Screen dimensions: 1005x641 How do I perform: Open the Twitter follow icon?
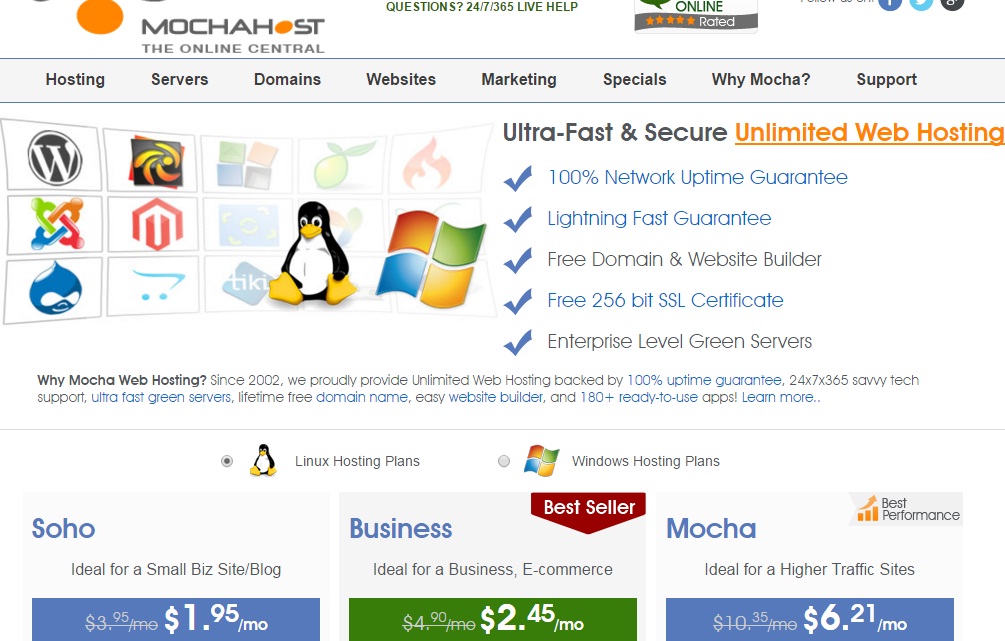[921, 3]
